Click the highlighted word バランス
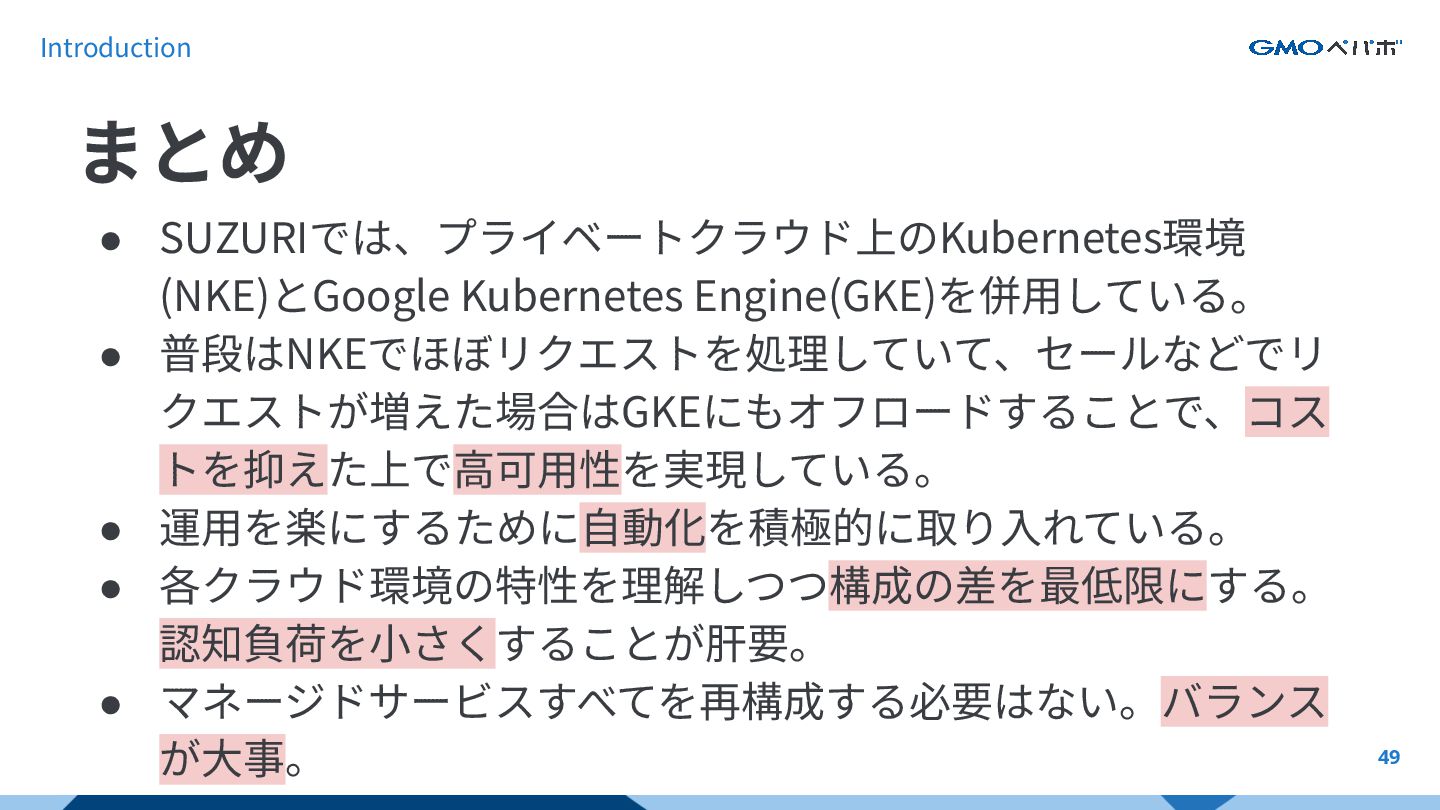Image resolution: width=1440 pixels, height=810 pixels. coord(1244,701)
